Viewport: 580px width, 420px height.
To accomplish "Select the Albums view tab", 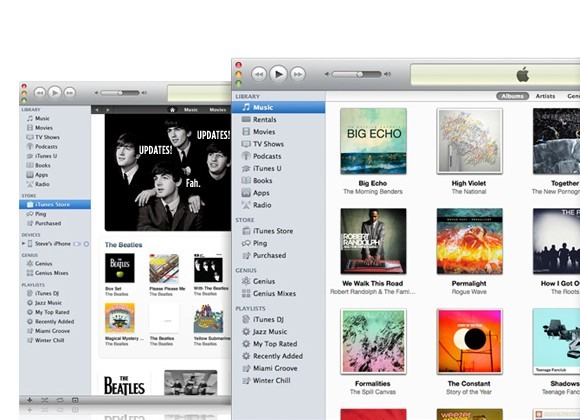I will point(512,96).
